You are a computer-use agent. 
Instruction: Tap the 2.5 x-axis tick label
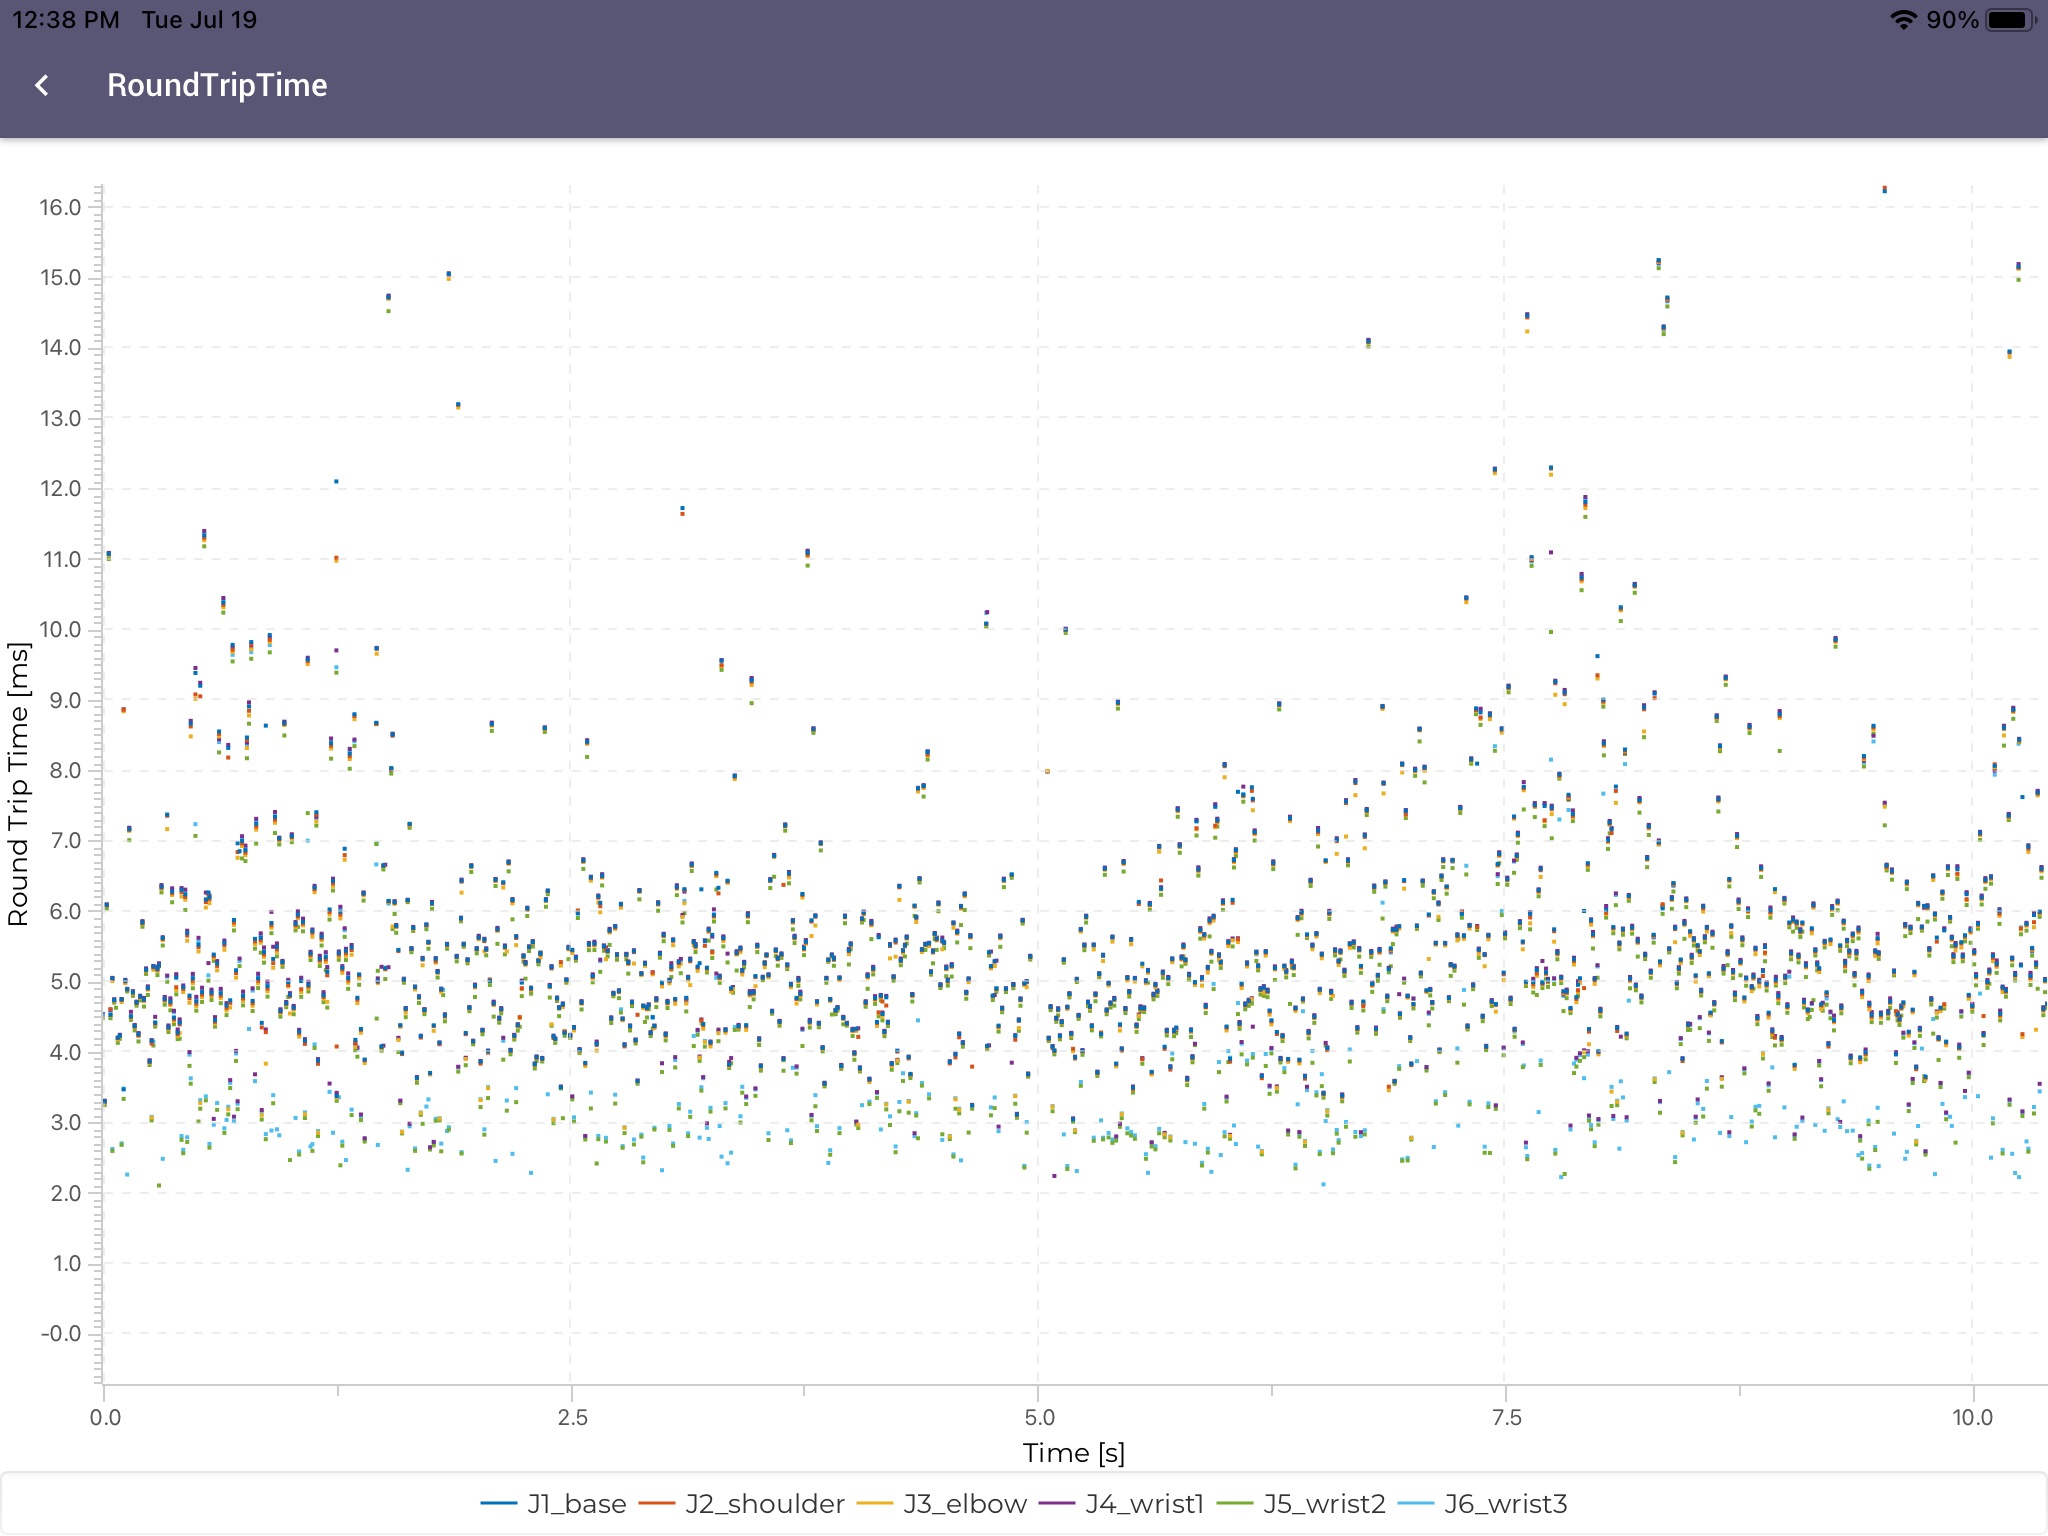572,1417
